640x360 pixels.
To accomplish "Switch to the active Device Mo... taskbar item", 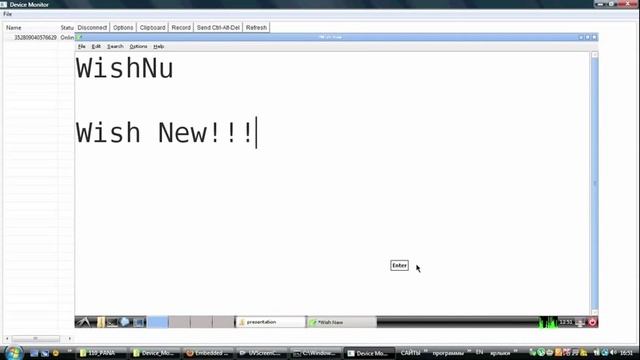I will [369, 353].
